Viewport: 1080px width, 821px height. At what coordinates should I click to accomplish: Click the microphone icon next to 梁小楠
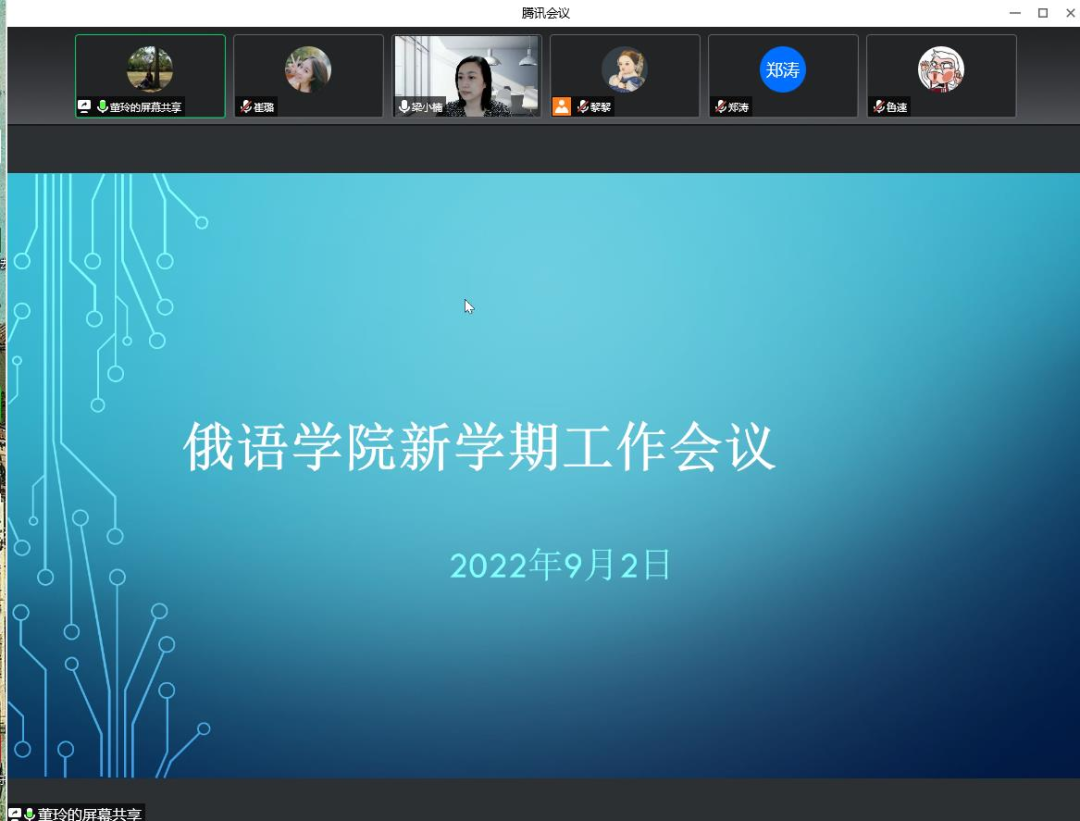coord(404,107)
